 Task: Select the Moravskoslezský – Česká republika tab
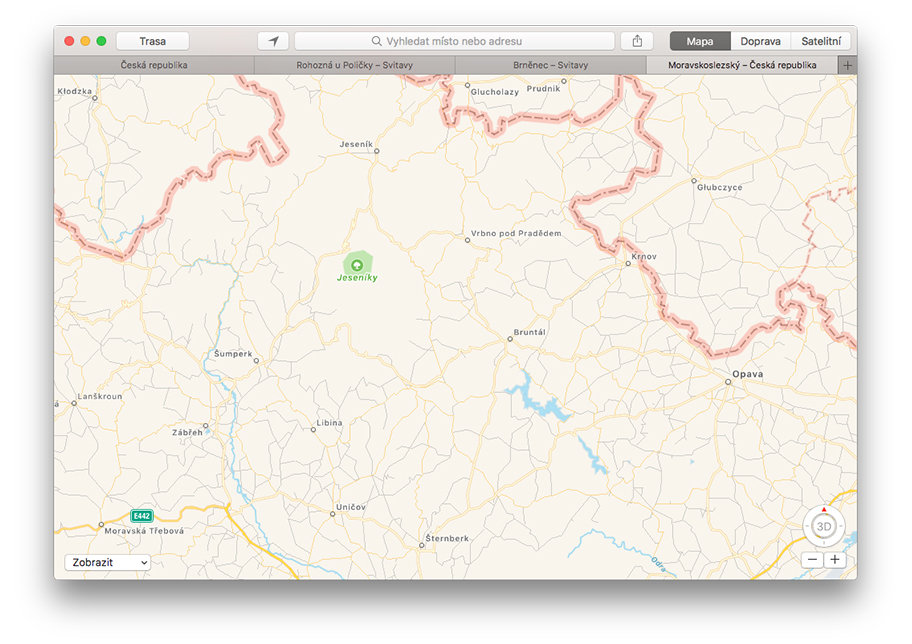tap(742, 65)
